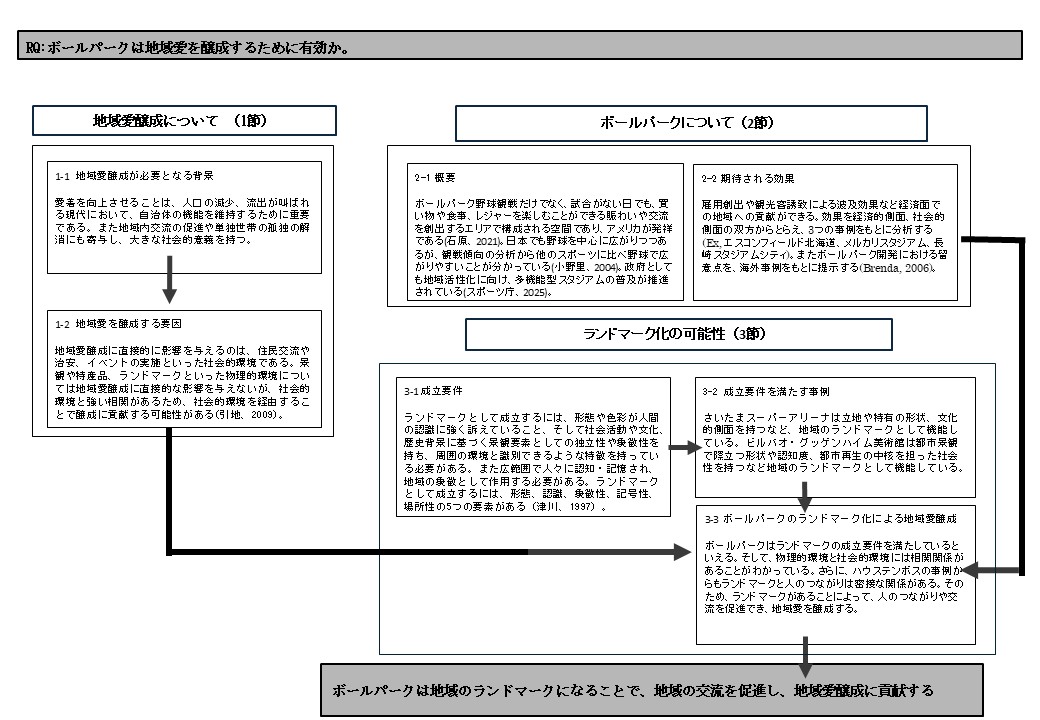Click the down arrow from 3-3 to the conclusion
The height and width of the screenshot is (720, 1040).
(803, 655)
